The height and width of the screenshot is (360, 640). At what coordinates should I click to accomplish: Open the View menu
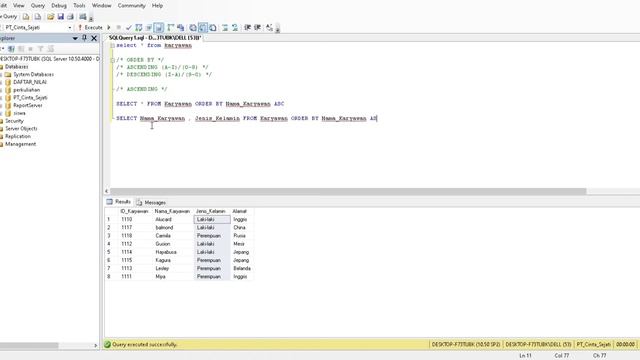(x=19, y=5)
